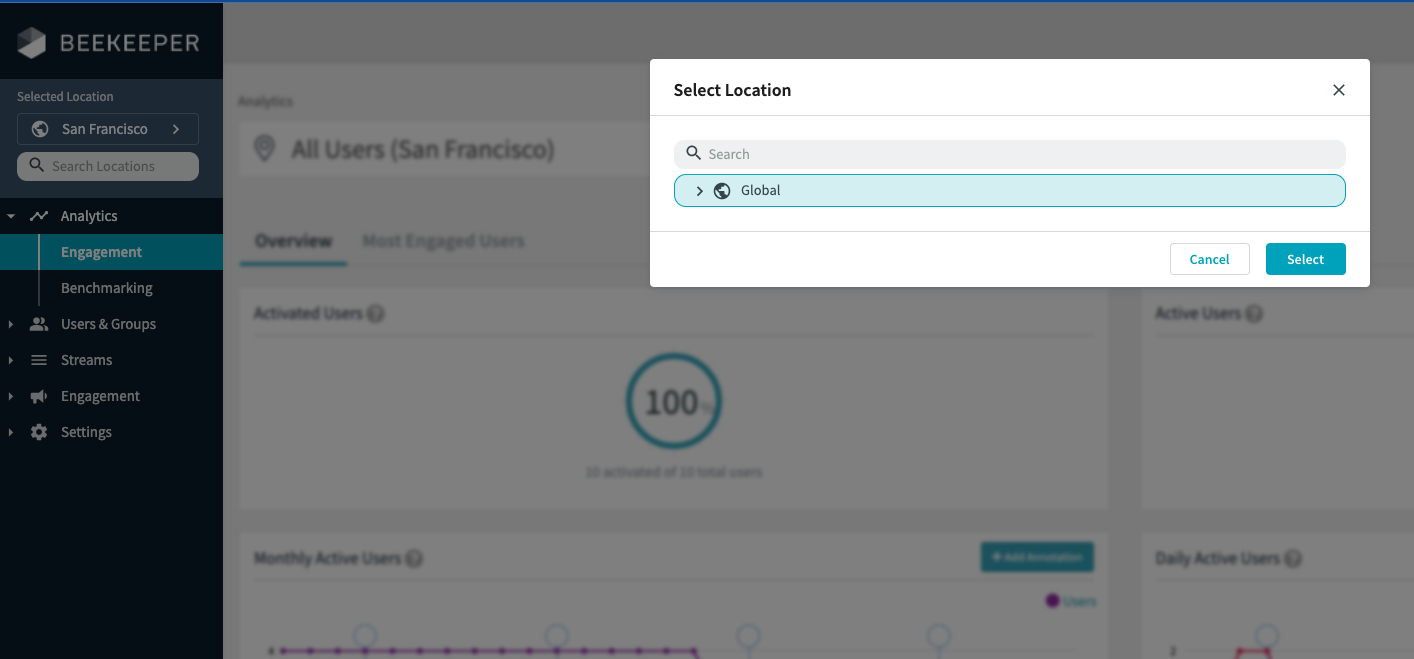The image size is (1414, 659).
Task: Click the Activated Users help icon
Action: pos(375,314)
